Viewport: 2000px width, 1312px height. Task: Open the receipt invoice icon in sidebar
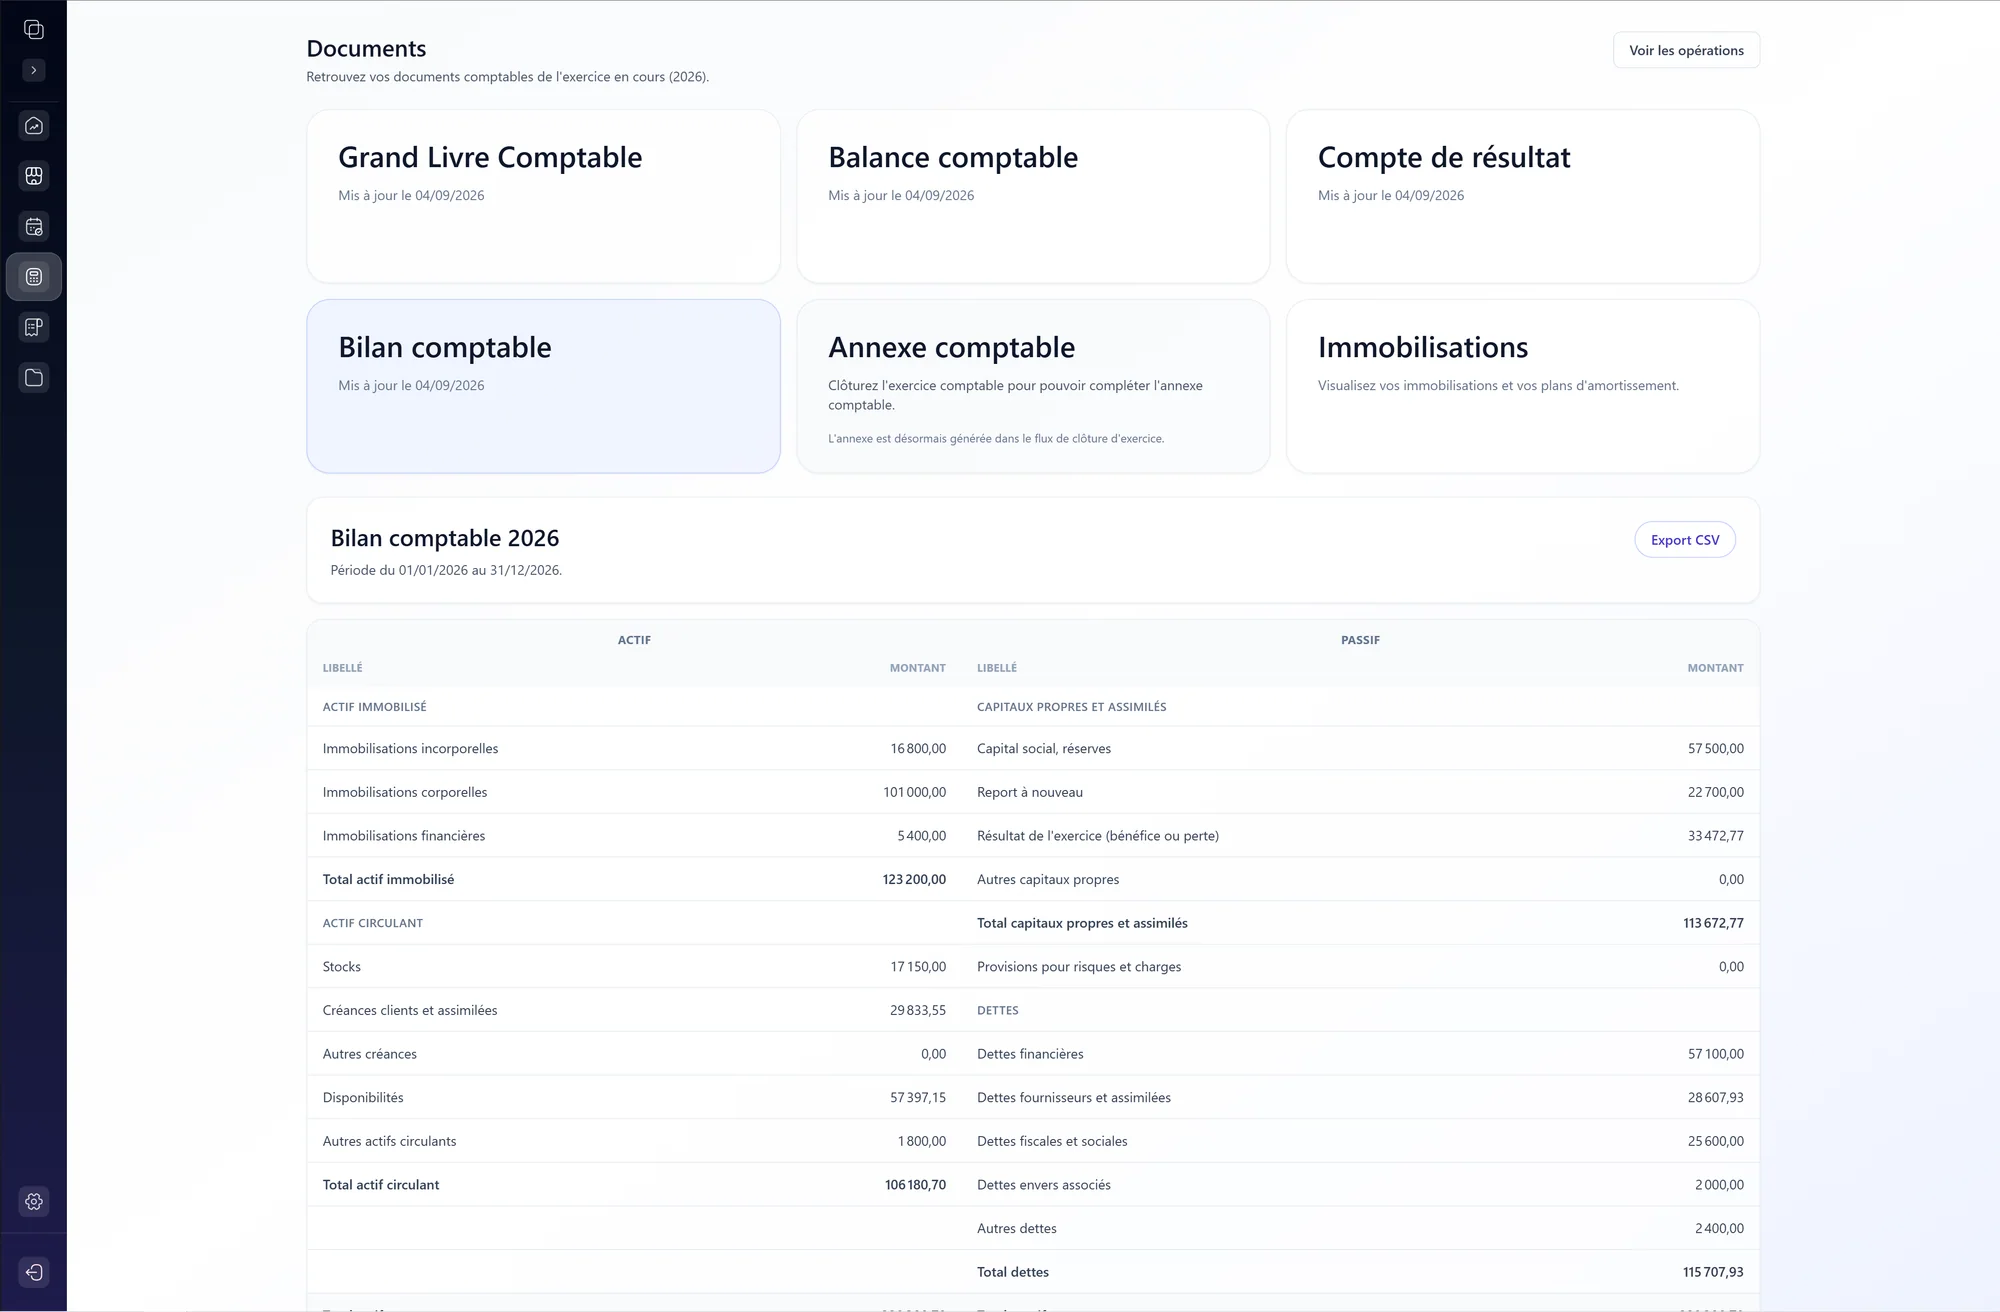click(34, 327)
